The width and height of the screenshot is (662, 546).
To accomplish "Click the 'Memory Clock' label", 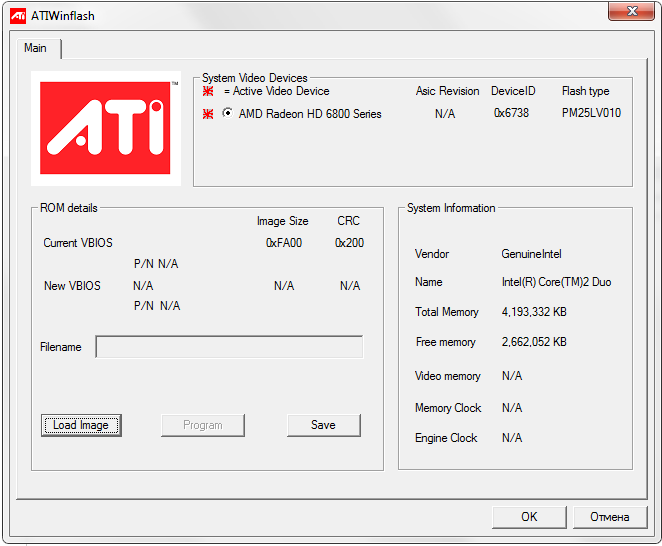I will (x=448, y=407).
